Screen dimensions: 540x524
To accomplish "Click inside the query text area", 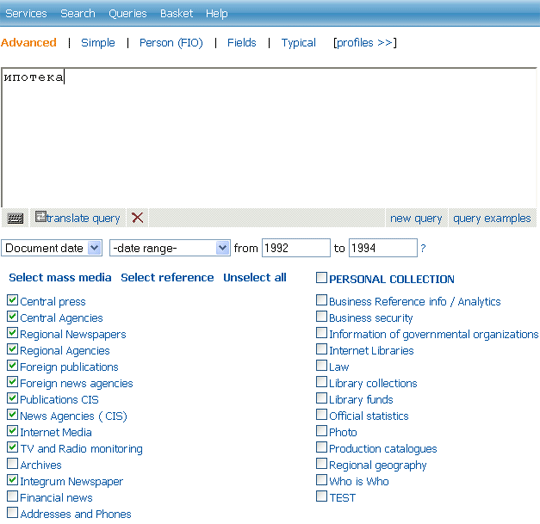I will 269,137.
